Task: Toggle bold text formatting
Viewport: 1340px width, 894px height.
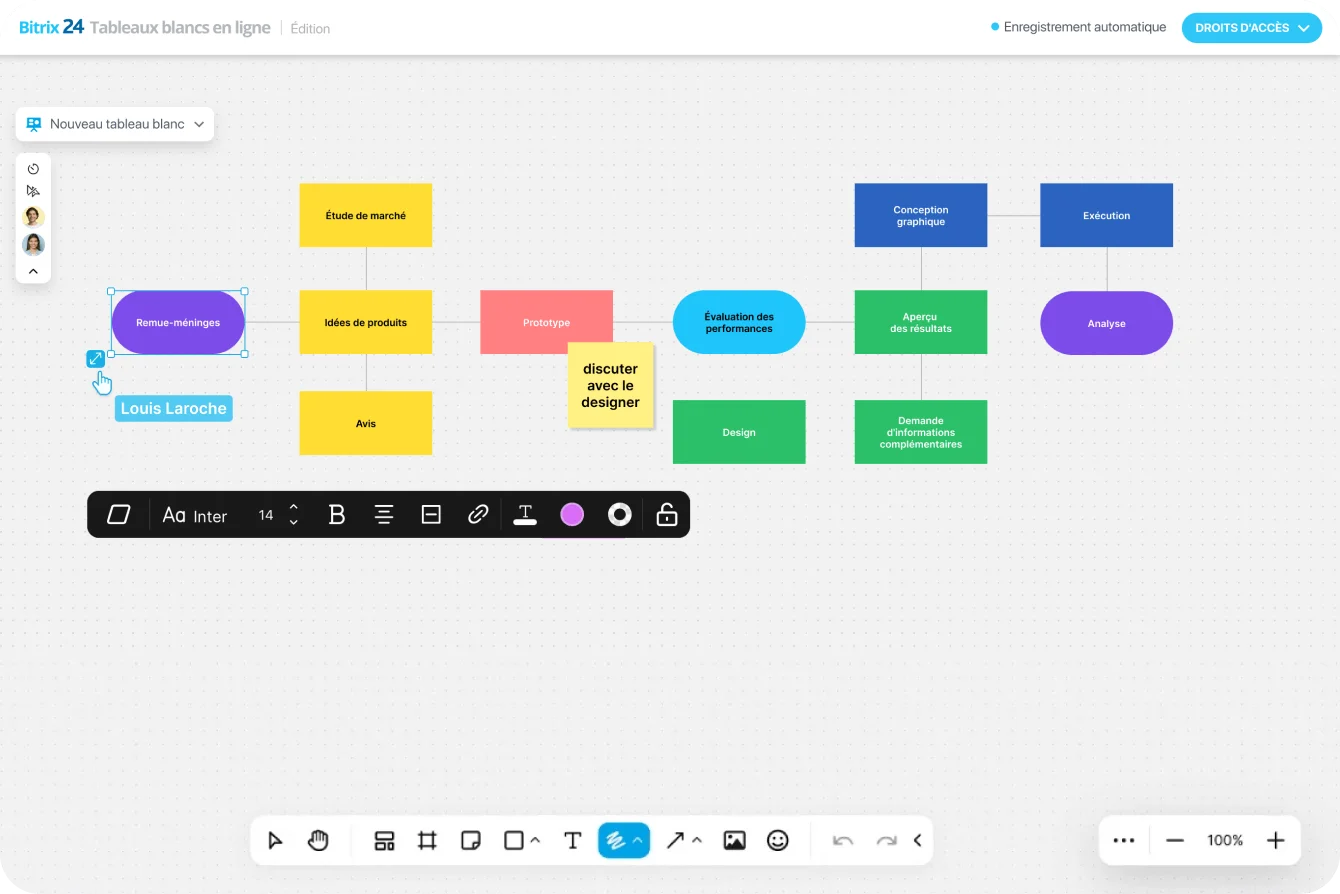Action: (x=337, y=514)
